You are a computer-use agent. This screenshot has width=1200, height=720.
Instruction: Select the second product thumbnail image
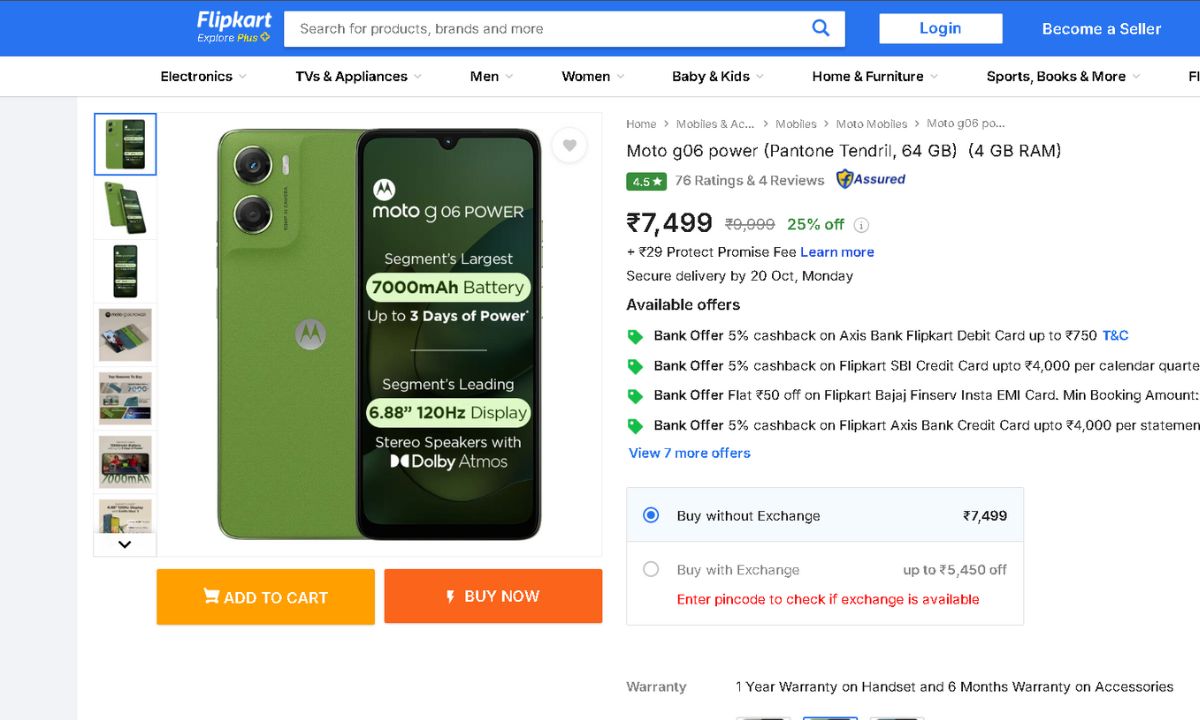click(125, 208)
